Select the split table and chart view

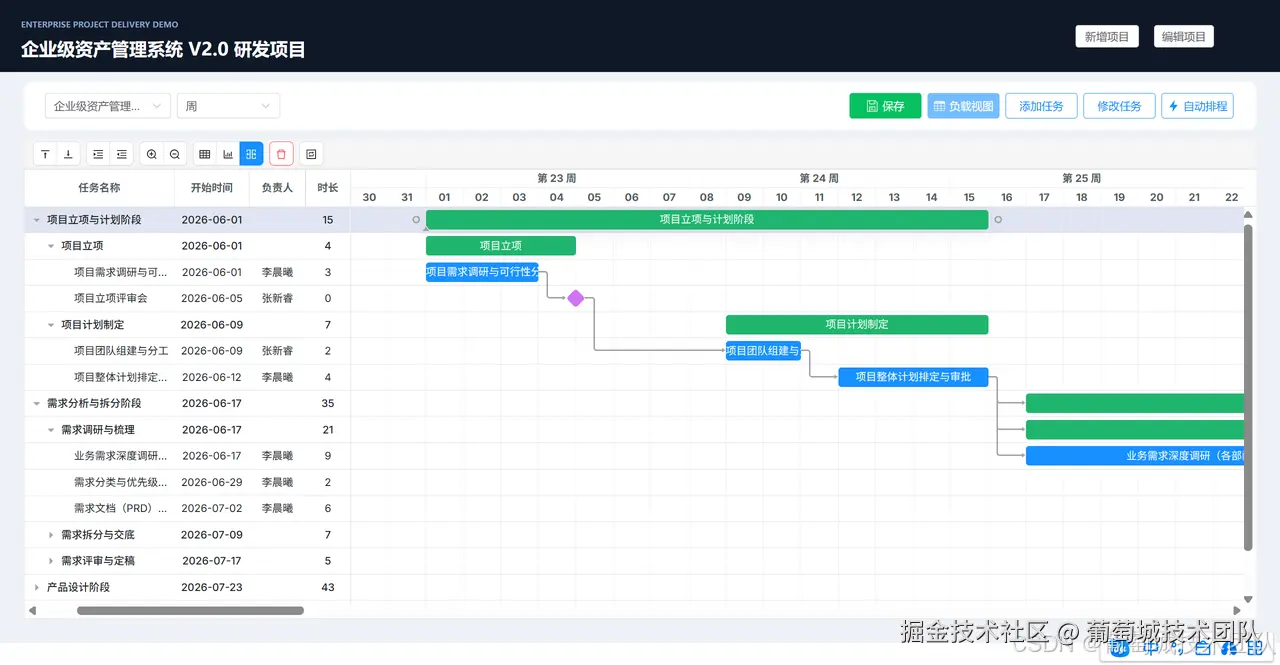pos(251,154)
